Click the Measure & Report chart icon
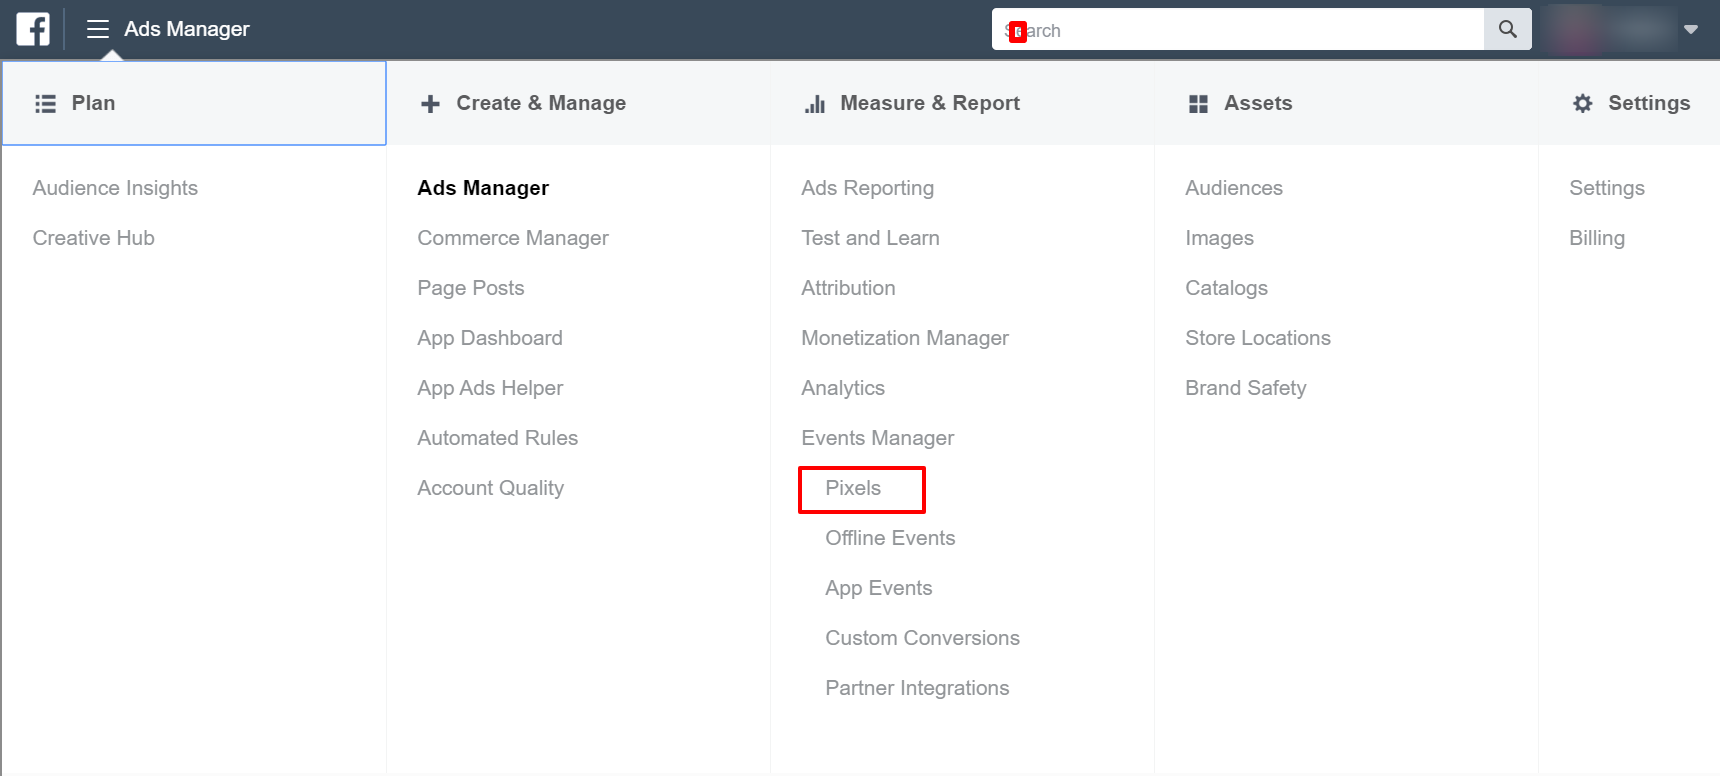 815,104
